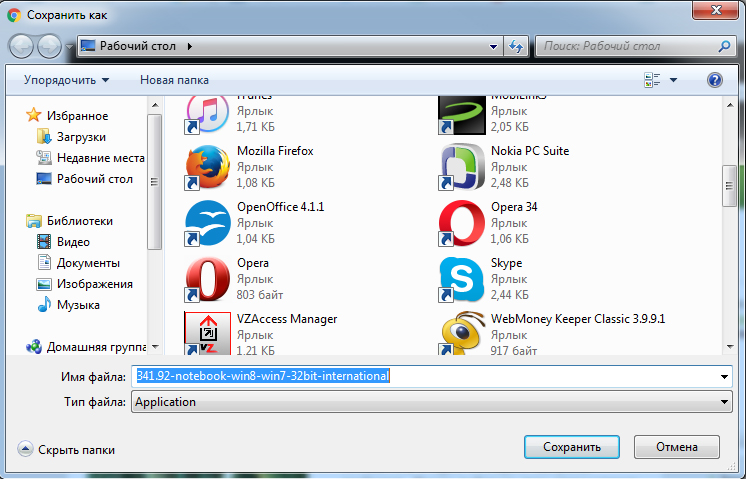Open the help question mark icon
Image resolution: width=746 pixels, height=479 pixels.
pyautogui.click(x=715, y=80)
